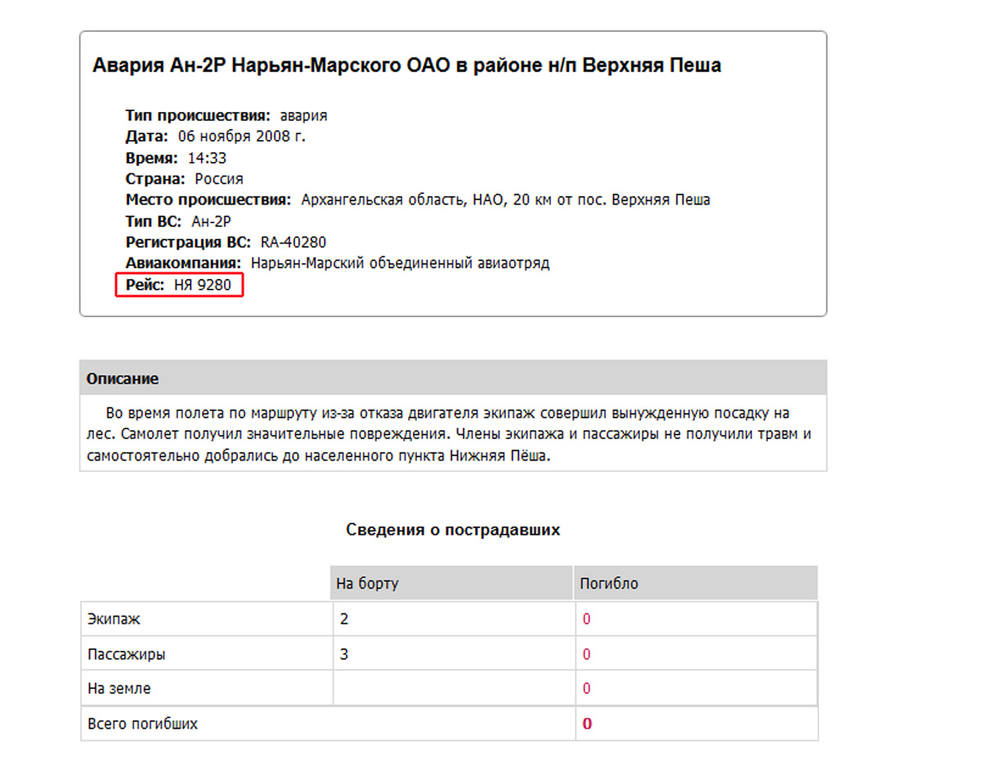Image resolution: width=981 pixels, height=768 pixels.
Task: Click the bold total '0' for 'Всего погибших'
Action: click(x=587, y=724)
